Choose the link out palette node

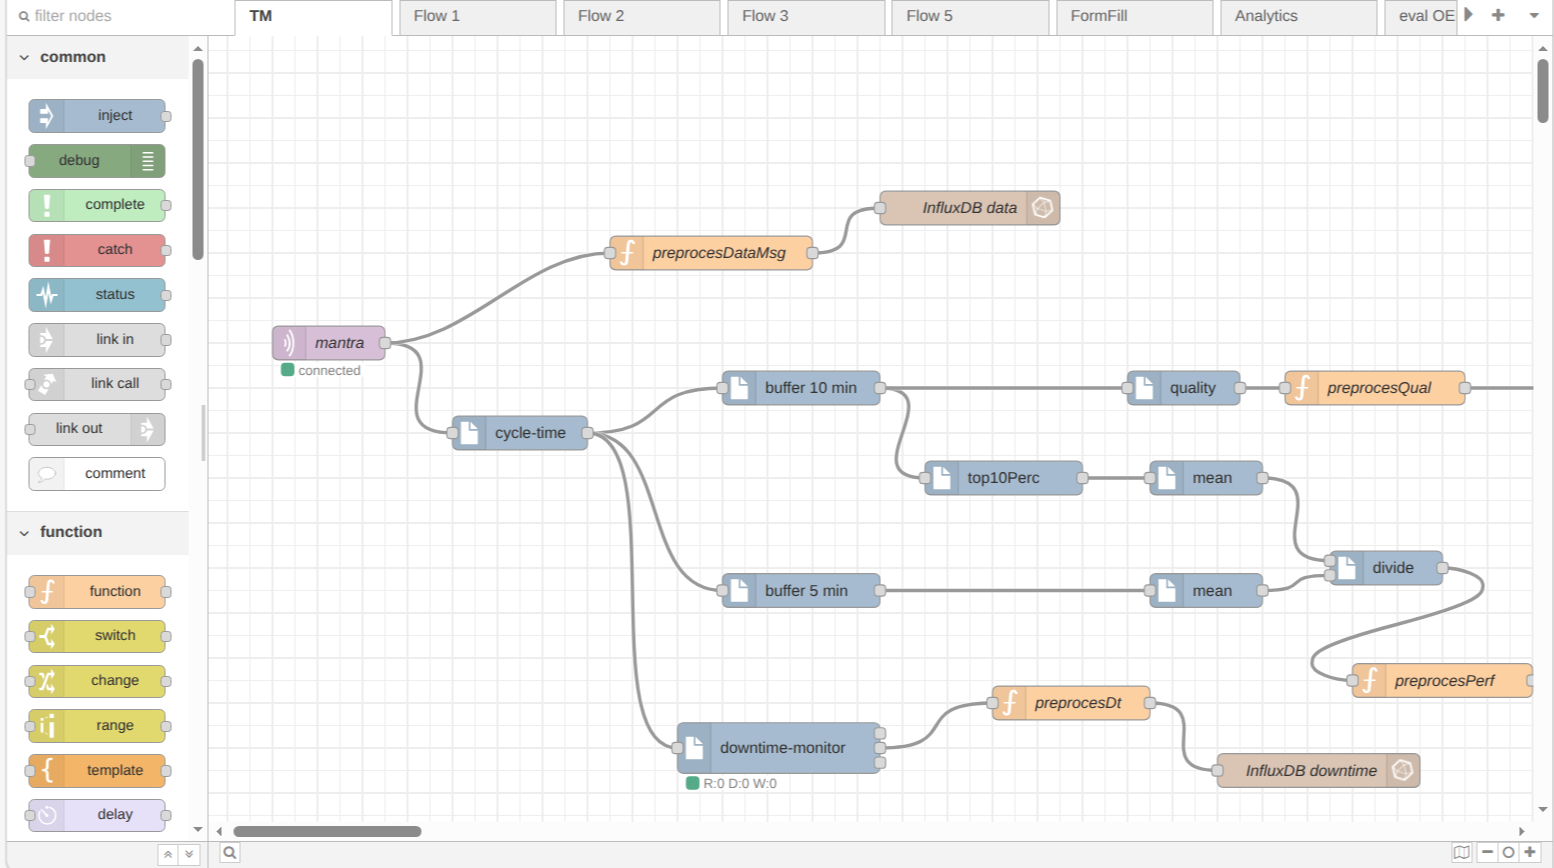[x=97, y=429]
